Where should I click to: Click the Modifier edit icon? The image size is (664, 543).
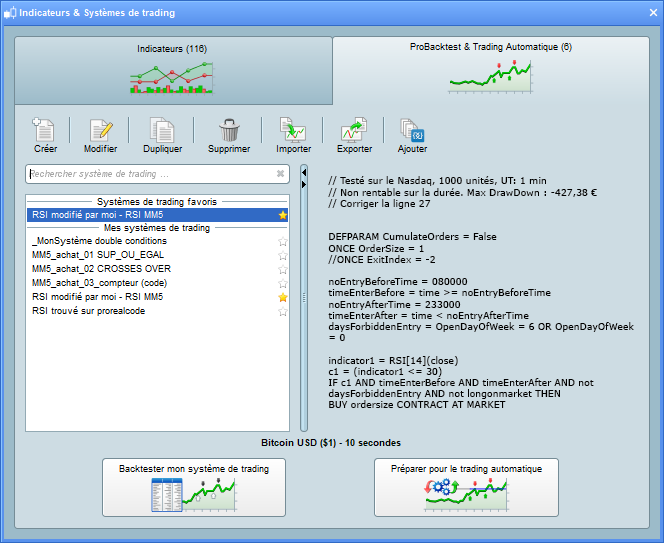click(101, 130)
